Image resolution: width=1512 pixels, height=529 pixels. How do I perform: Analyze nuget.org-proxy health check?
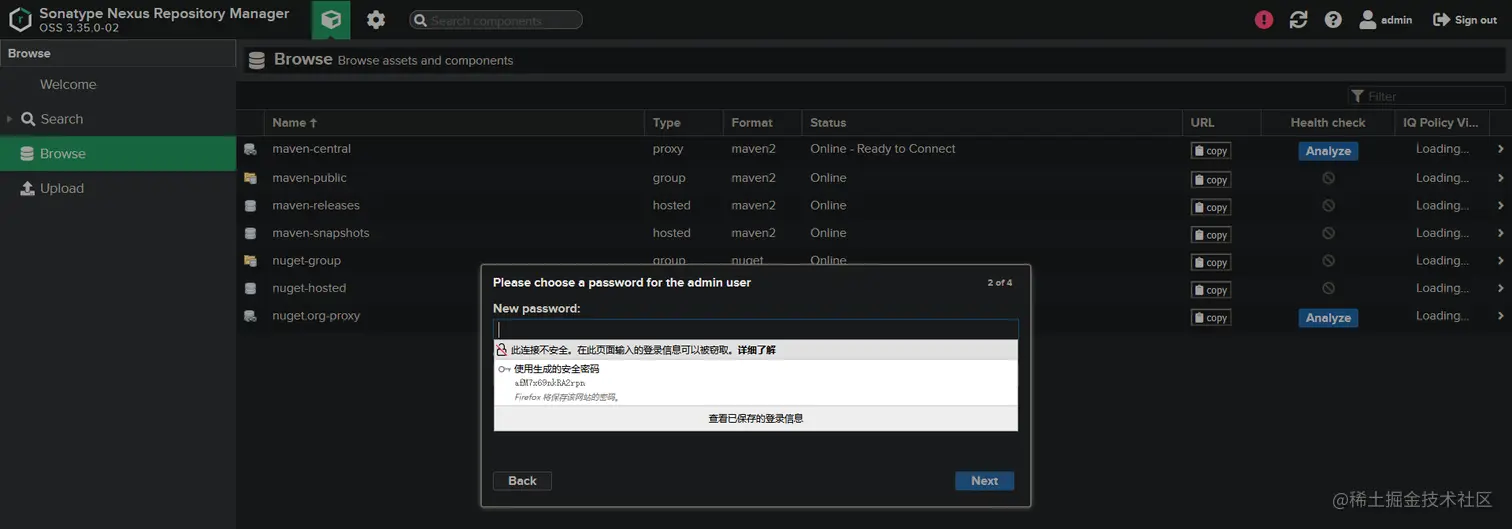[x=1328, y=318]
